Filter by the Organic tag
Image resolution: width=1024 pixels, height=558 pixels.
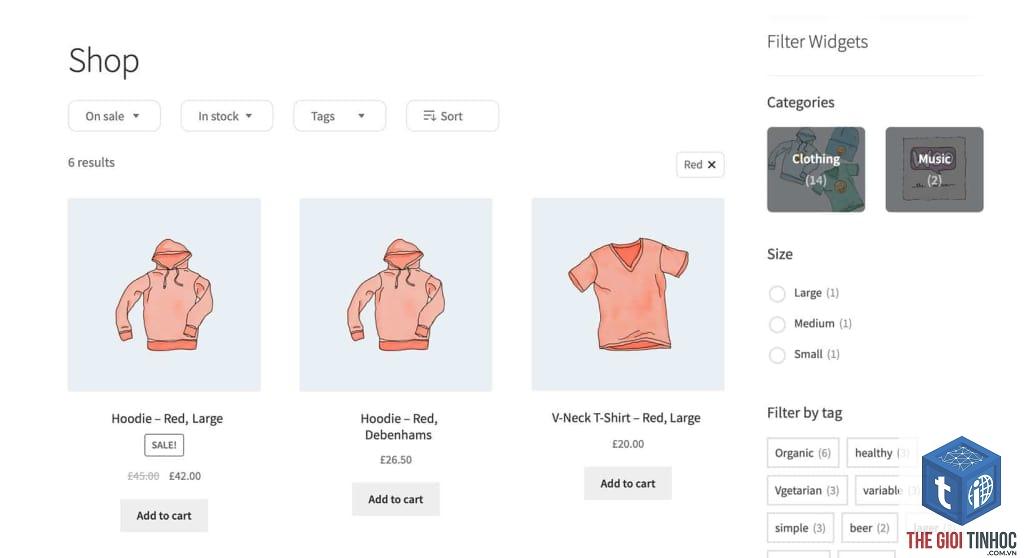(x=803, y=453)
